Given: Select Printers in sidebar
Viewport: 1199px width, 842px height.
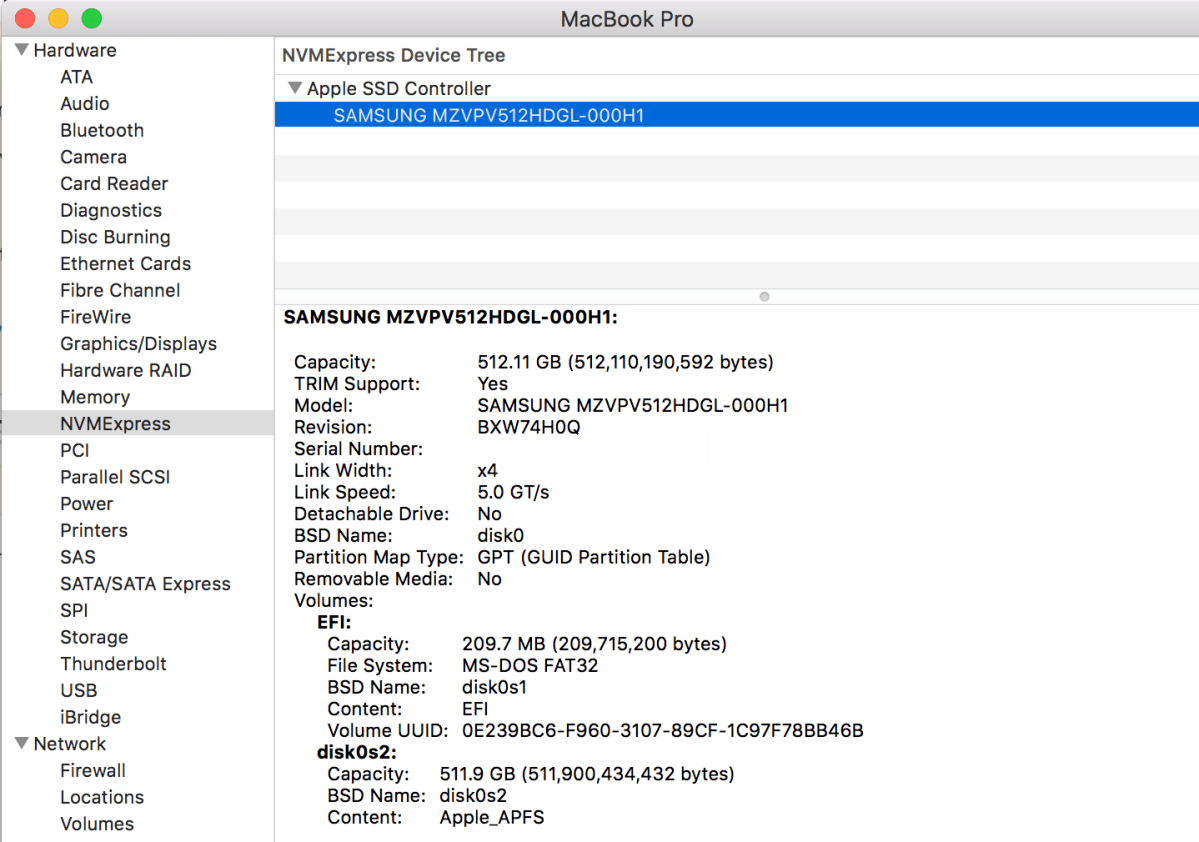Looking at the screenshot, I should pyautogui.click(x=94, y=531).
